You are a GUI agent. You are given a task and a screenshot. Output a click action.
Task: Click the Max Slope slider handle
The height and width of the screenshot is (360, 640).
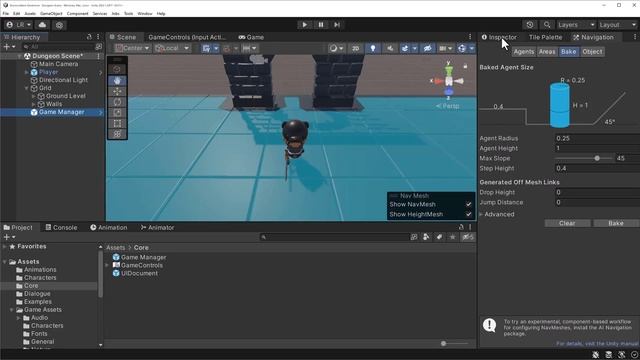pos(597,158)
